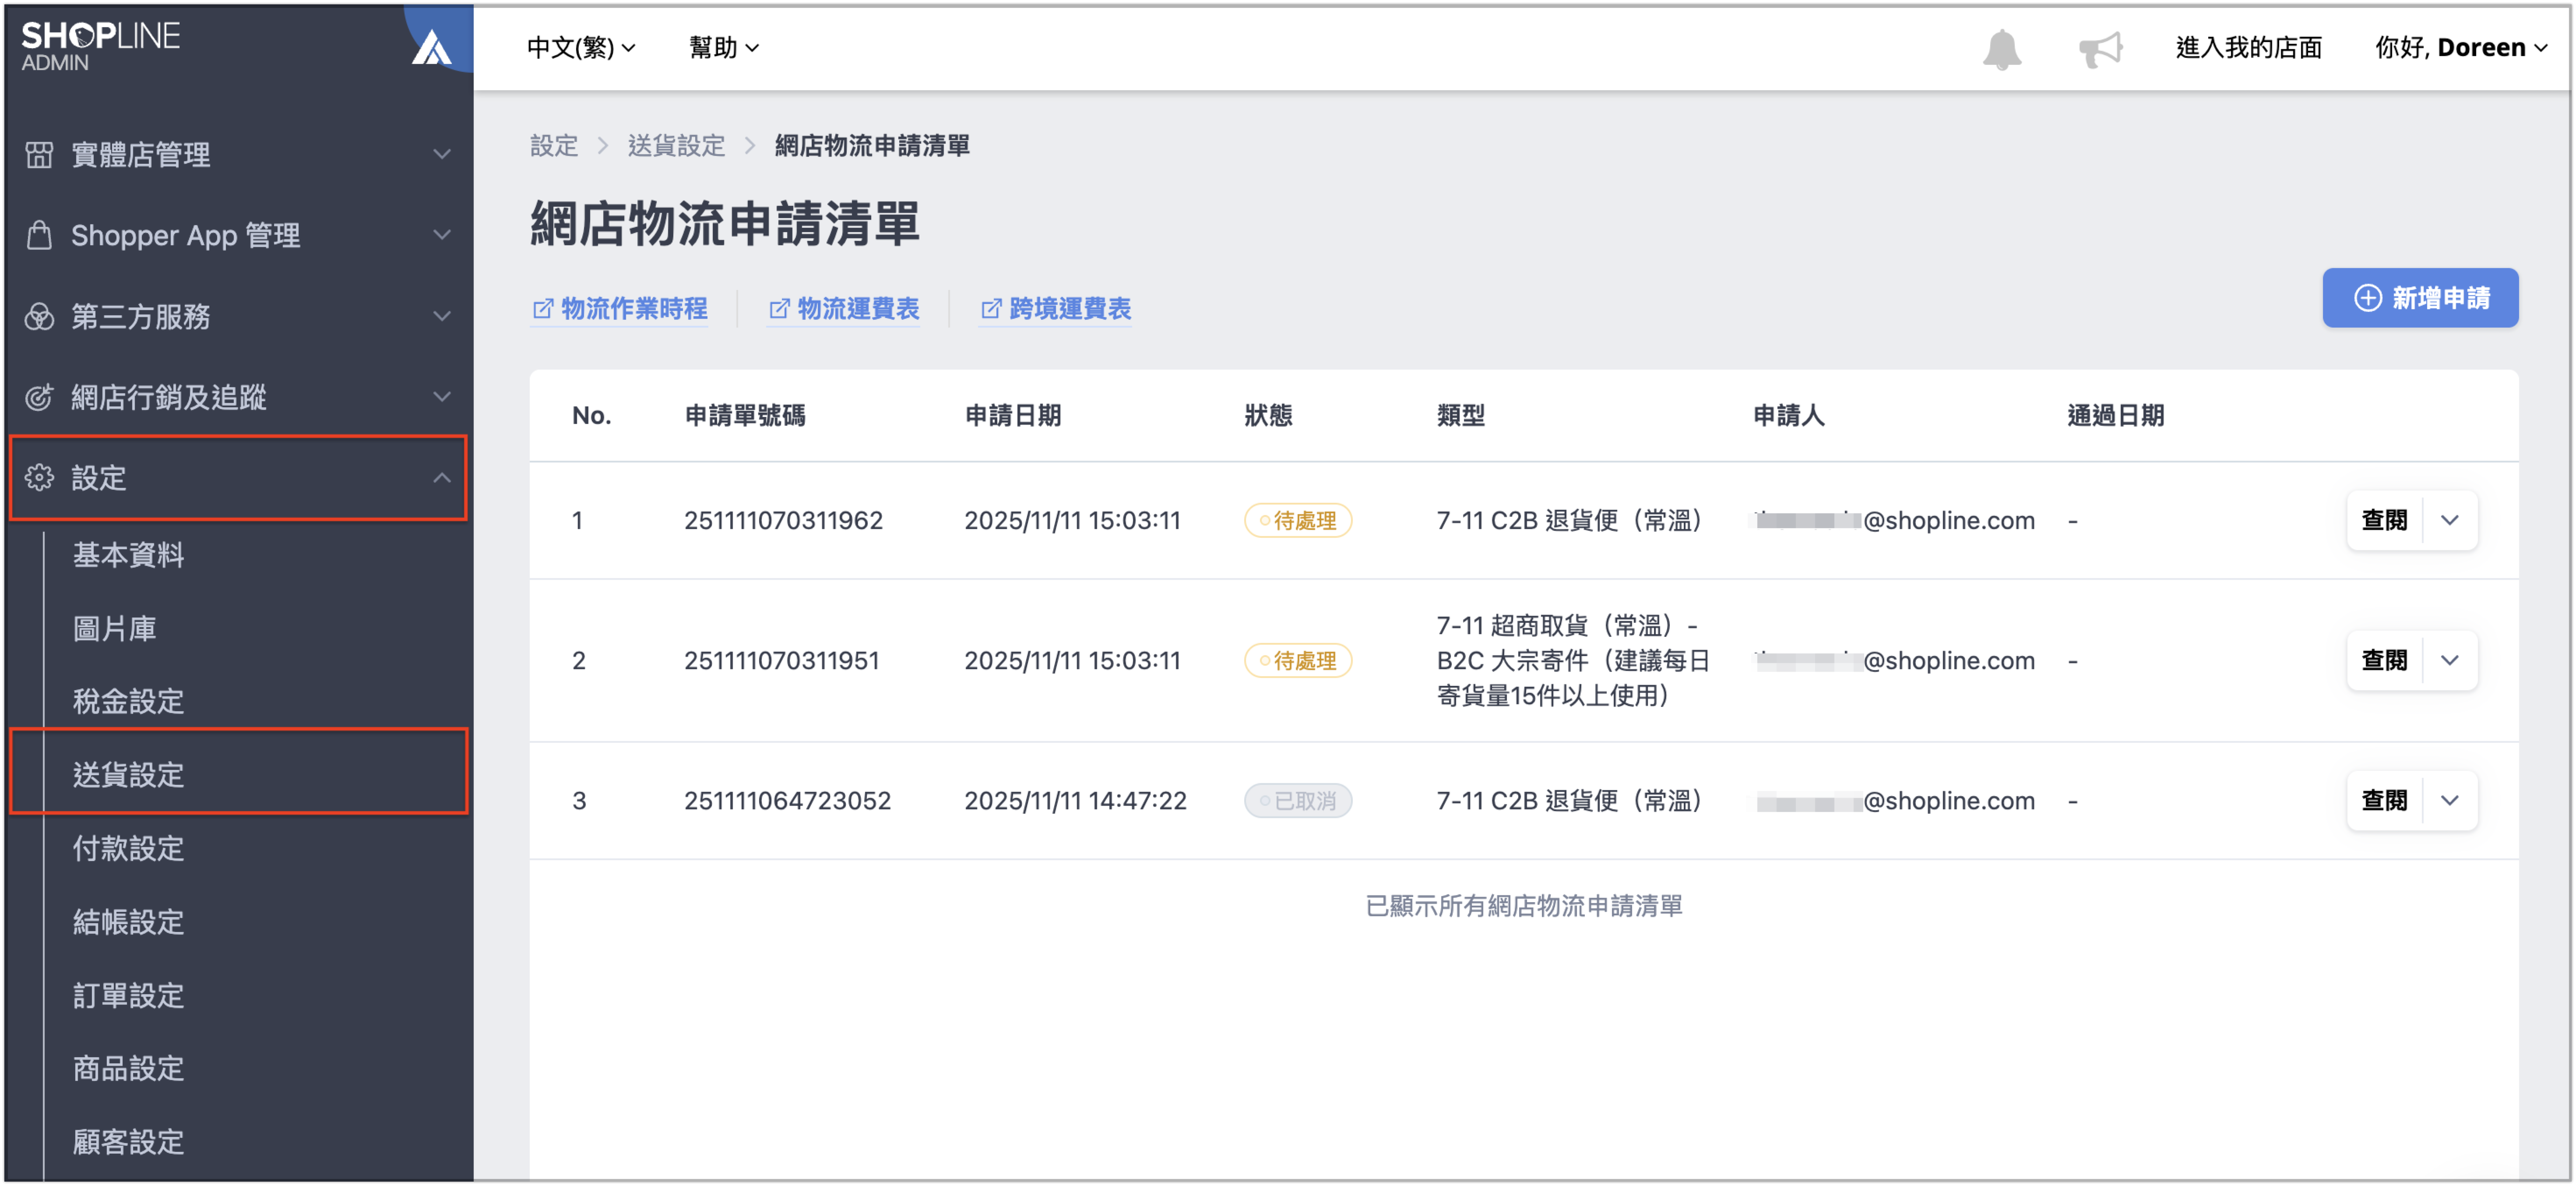Click the Shopper App bag icon

39,235
